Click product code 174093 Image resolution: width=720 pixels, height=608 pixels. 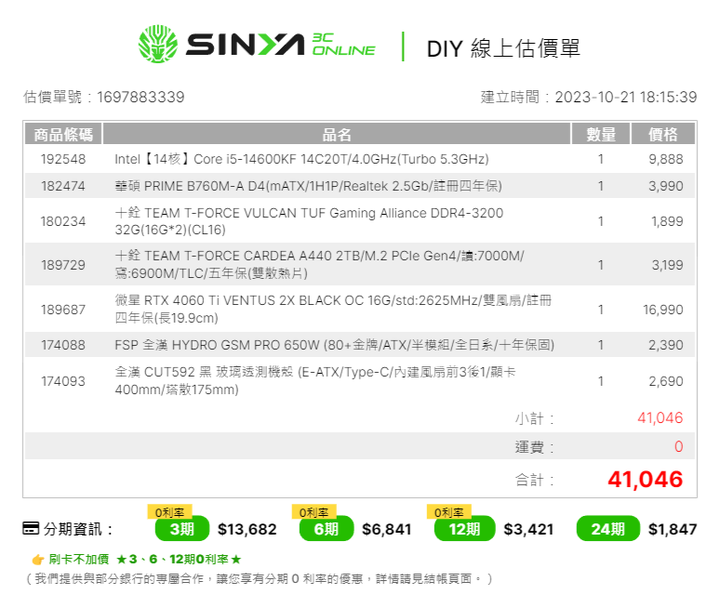point(63,381)
